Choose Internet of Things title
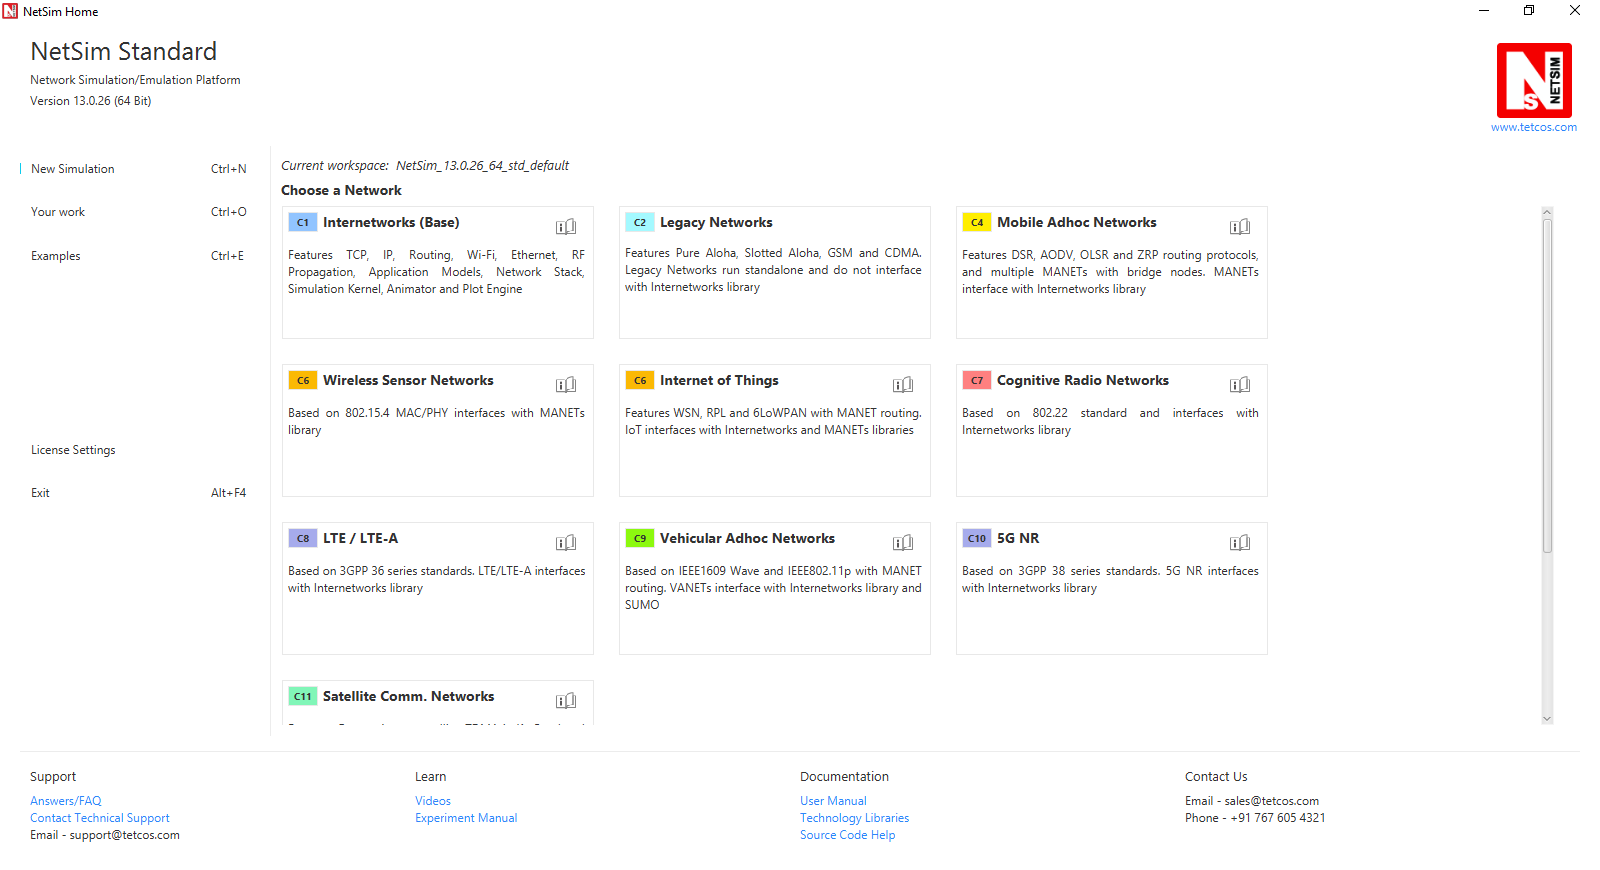Screen dimensions: 1600x870 tap(719, 380)
